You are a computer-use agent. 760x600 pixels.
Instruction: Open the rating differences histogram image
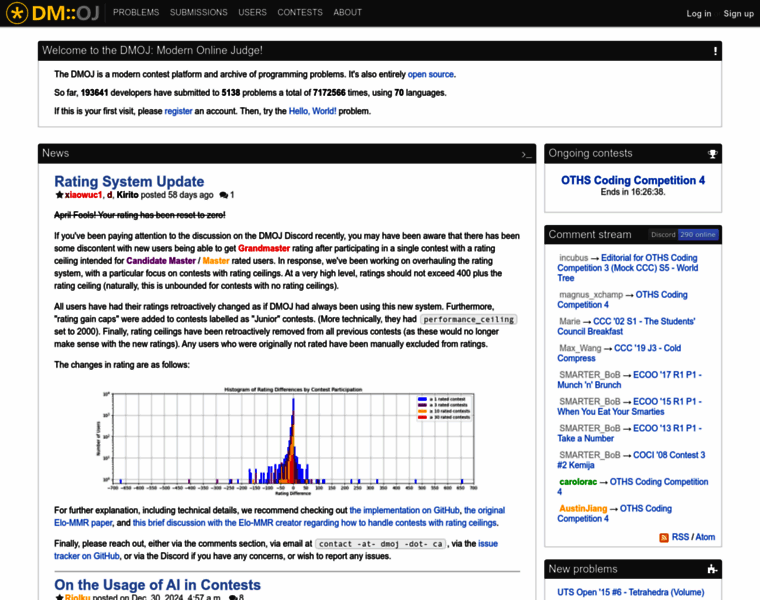click(x=288, y=441)
